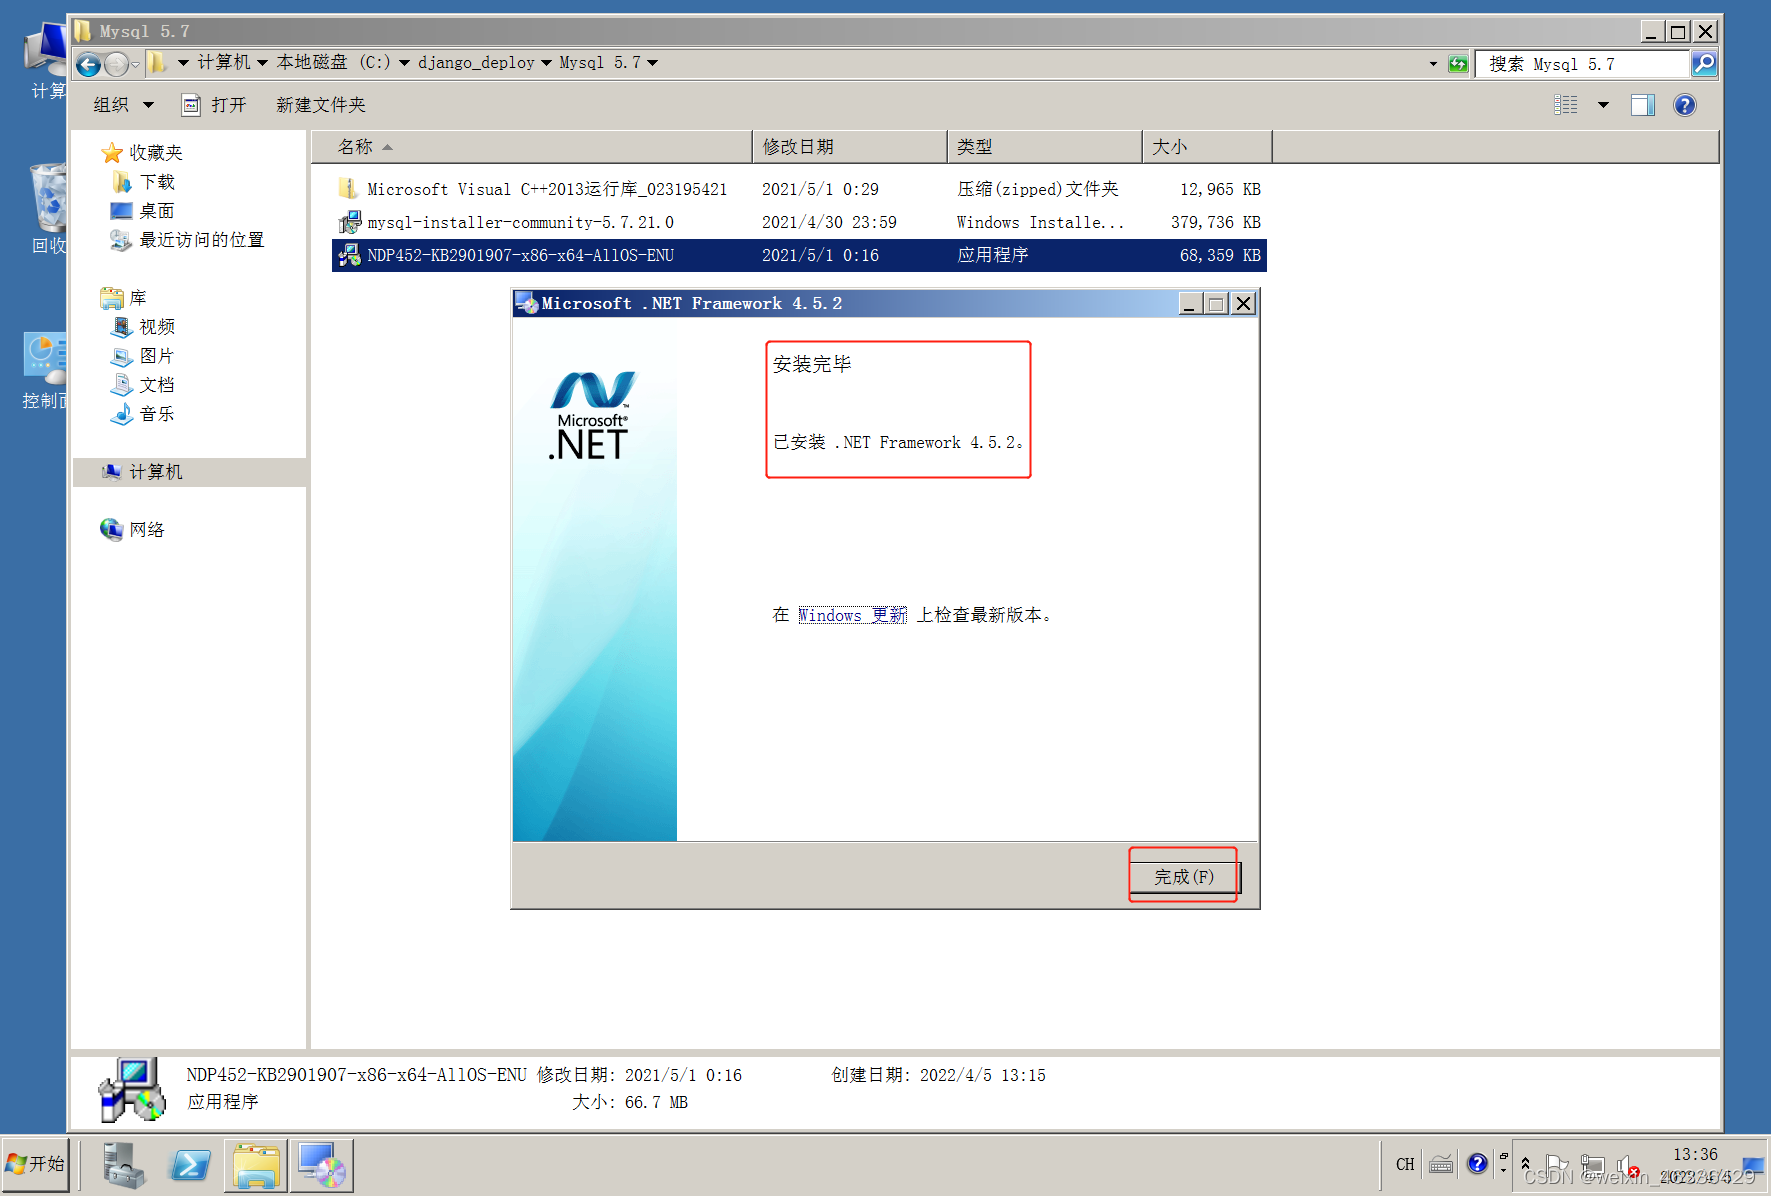The height and width of the screenshot is (1196, 1771).
Task: Click 打开 in the toolbar
Action: [214, 105]
